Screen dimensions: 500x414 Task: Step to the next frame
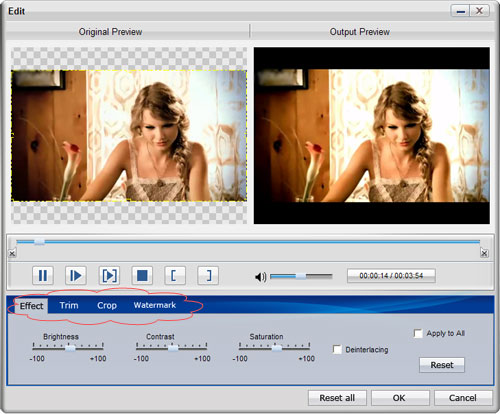click(76, 276)
